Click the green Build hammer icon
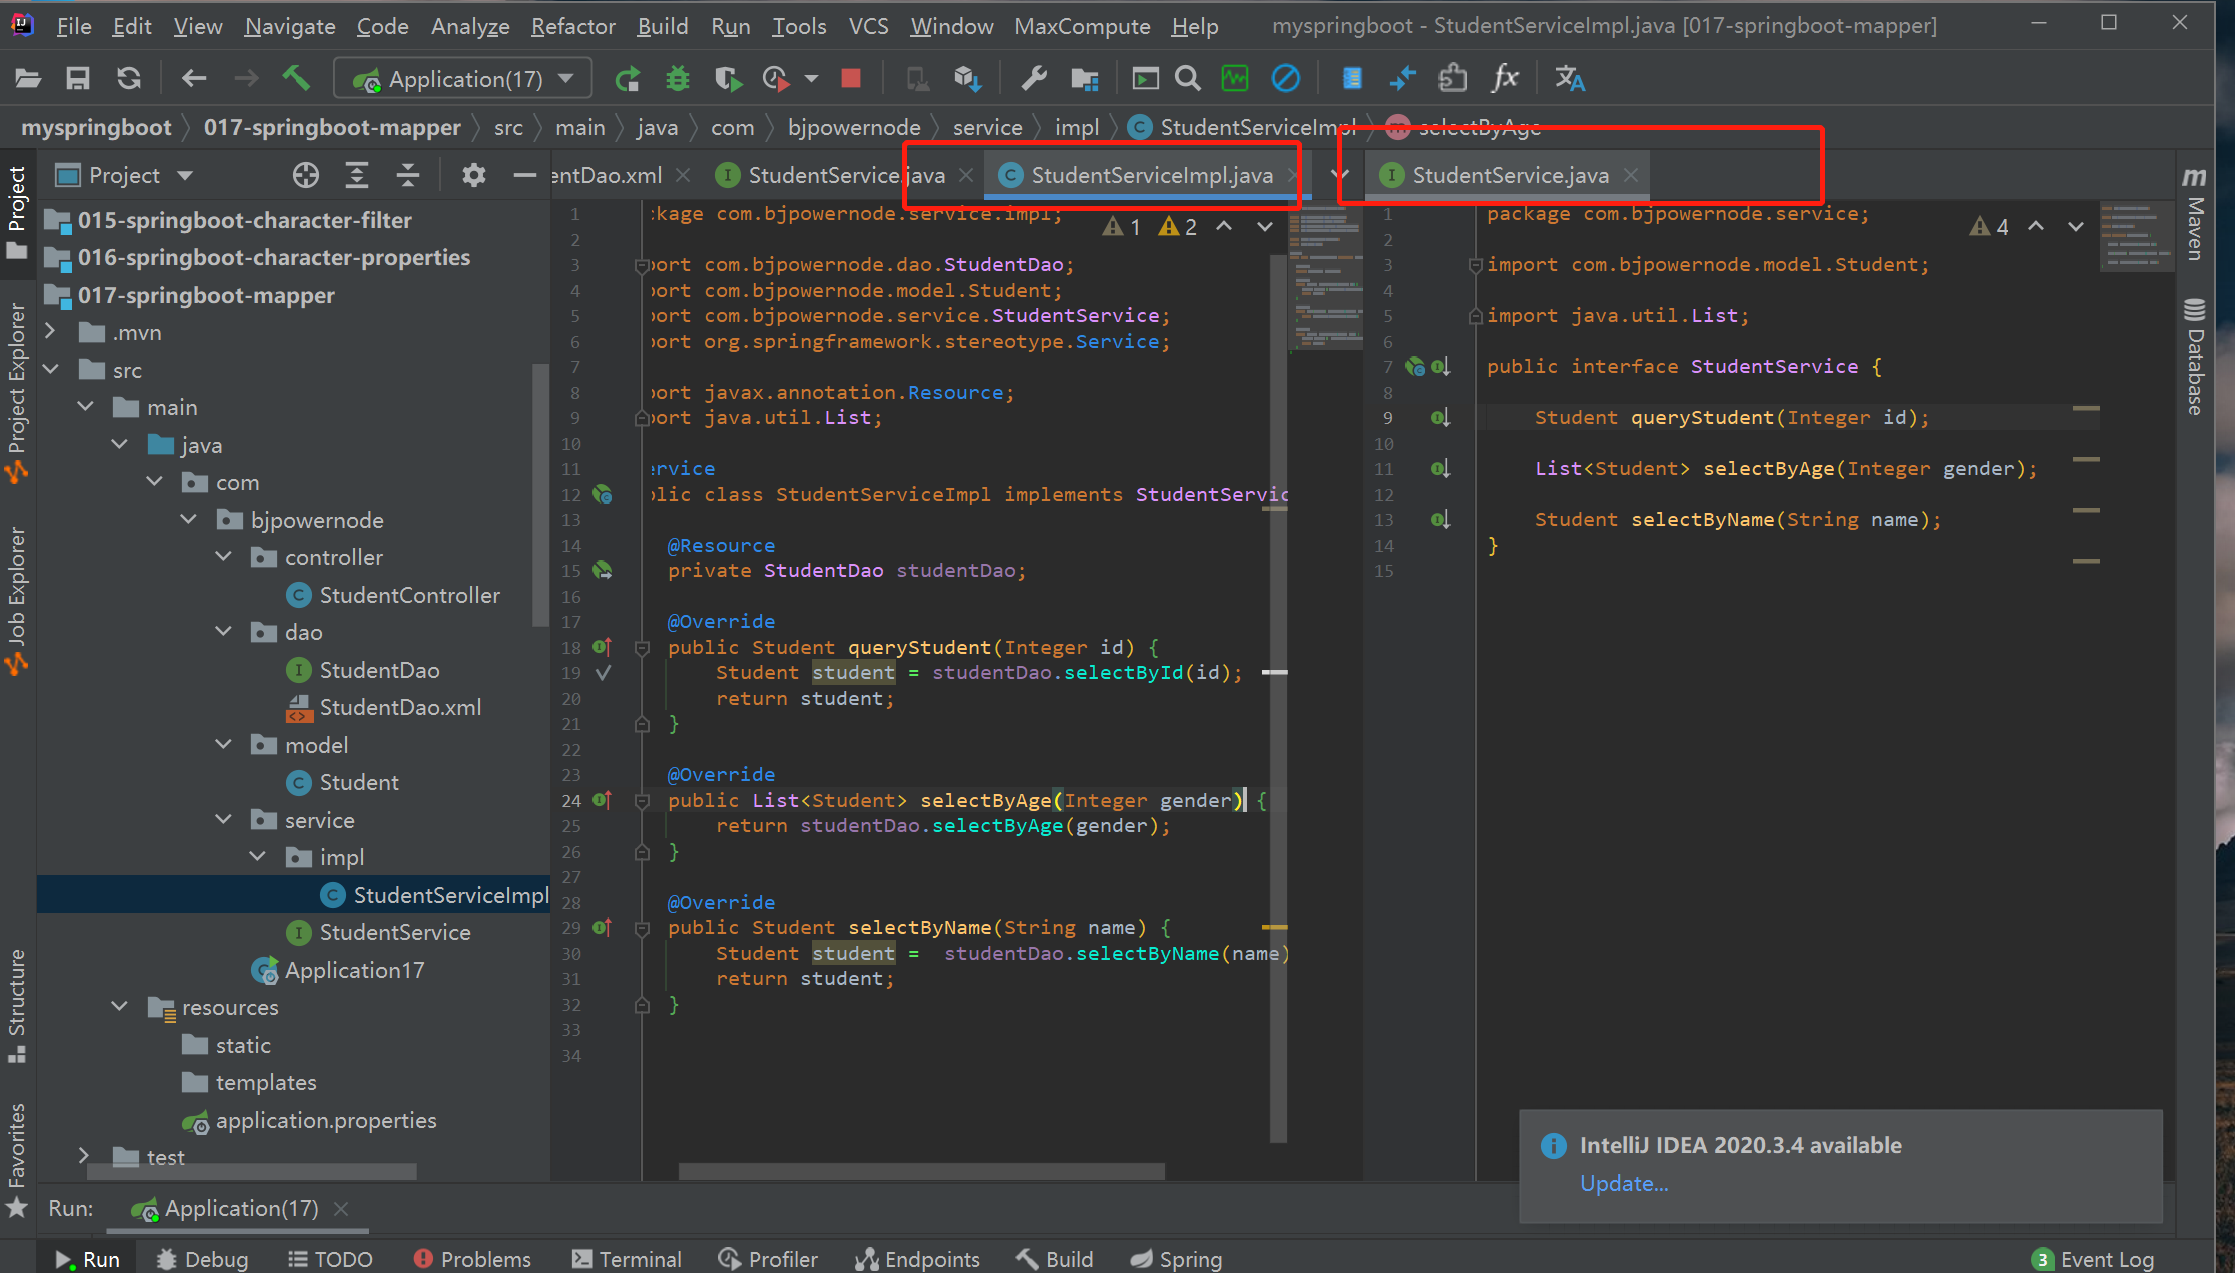Screen dimensions: 2235x1273 pyautogui.click(x=296, y=78)
